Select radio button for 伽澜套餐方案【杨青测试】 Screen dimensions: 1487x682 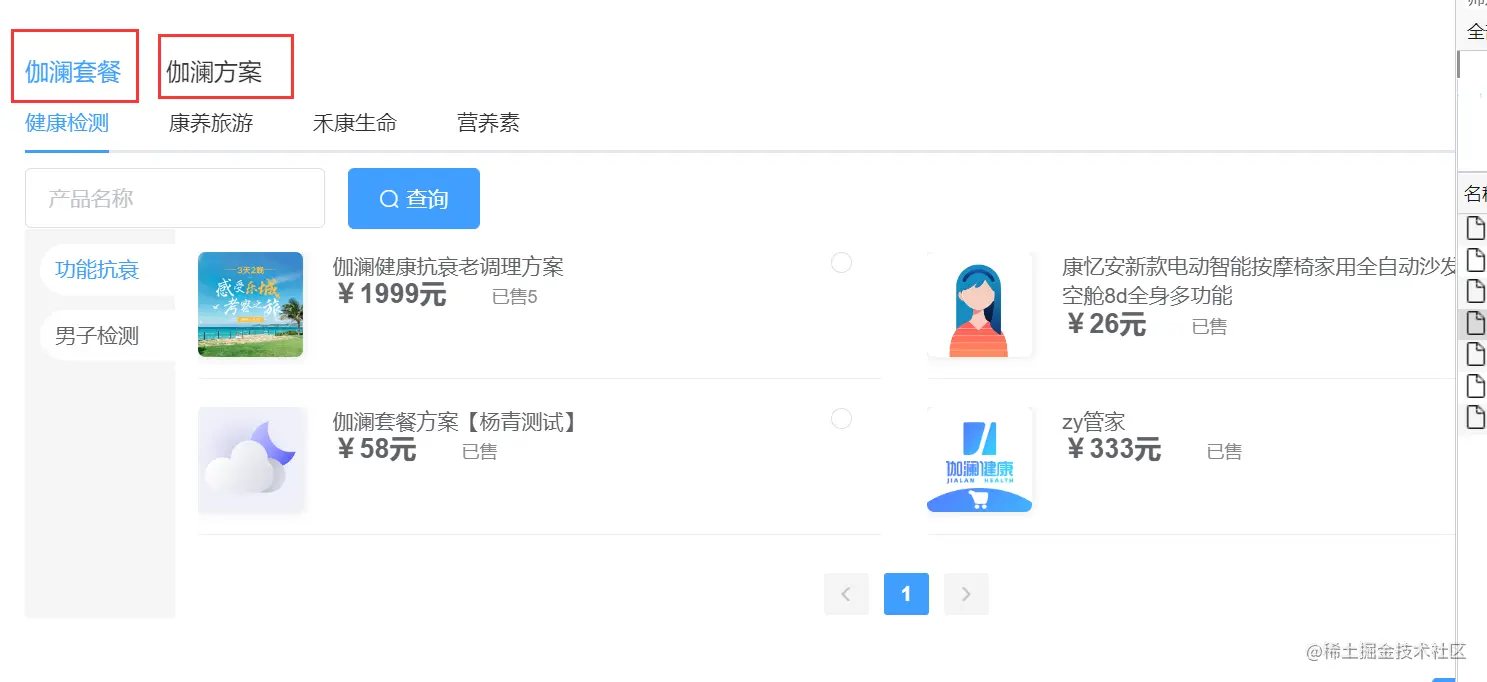tap(841, 418)
